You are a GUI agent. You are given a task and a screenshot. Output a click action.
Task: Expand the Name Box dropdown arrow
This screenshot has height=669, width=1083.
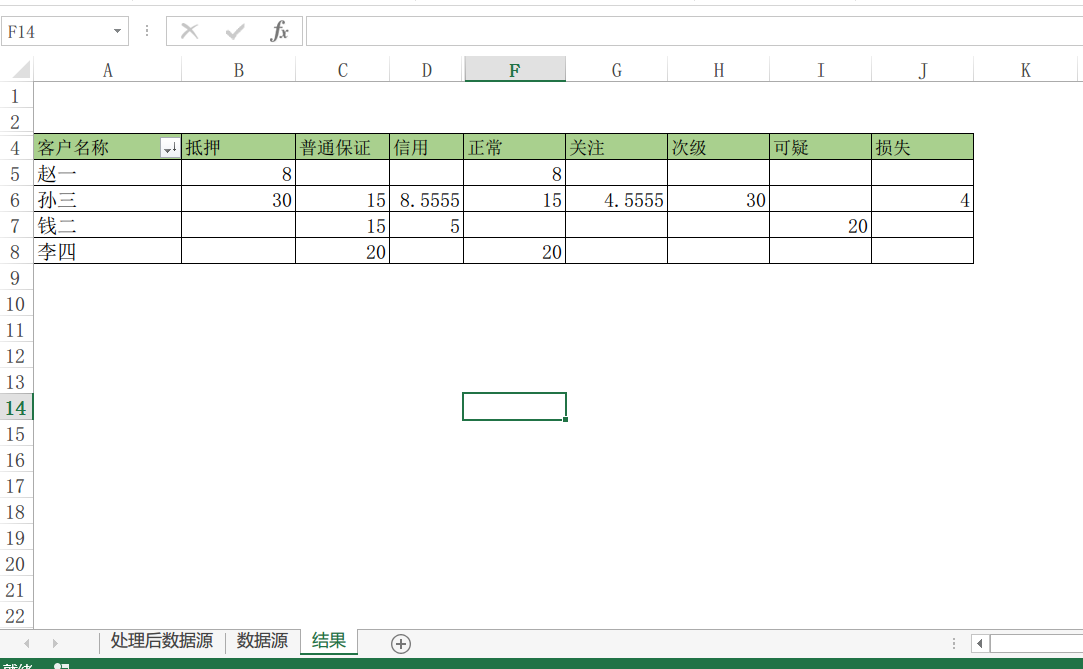coord(118,32)
